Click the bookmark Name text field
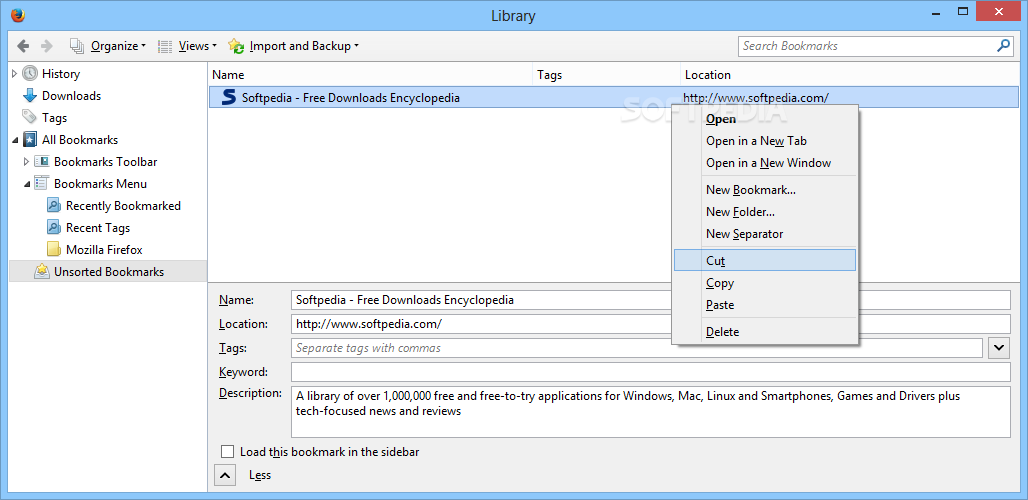Image resolution: width=1028 pixels, height=500 pixels. (650, 300)
